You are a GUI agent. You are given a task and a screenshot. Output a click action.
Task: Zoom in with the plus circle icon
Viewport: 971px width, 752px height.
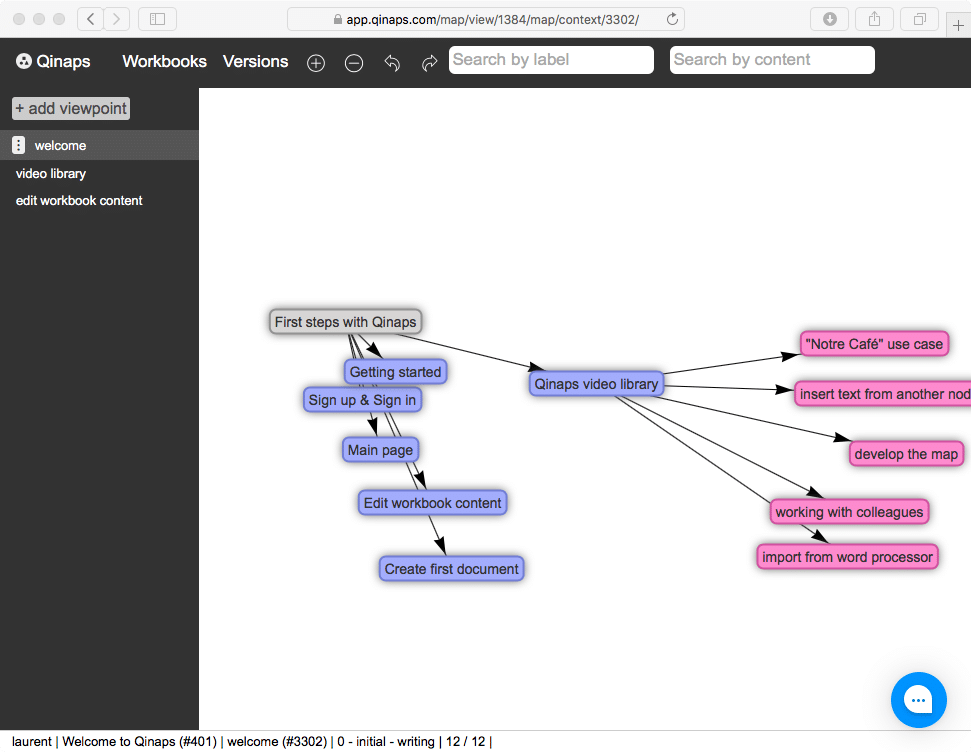316,63
